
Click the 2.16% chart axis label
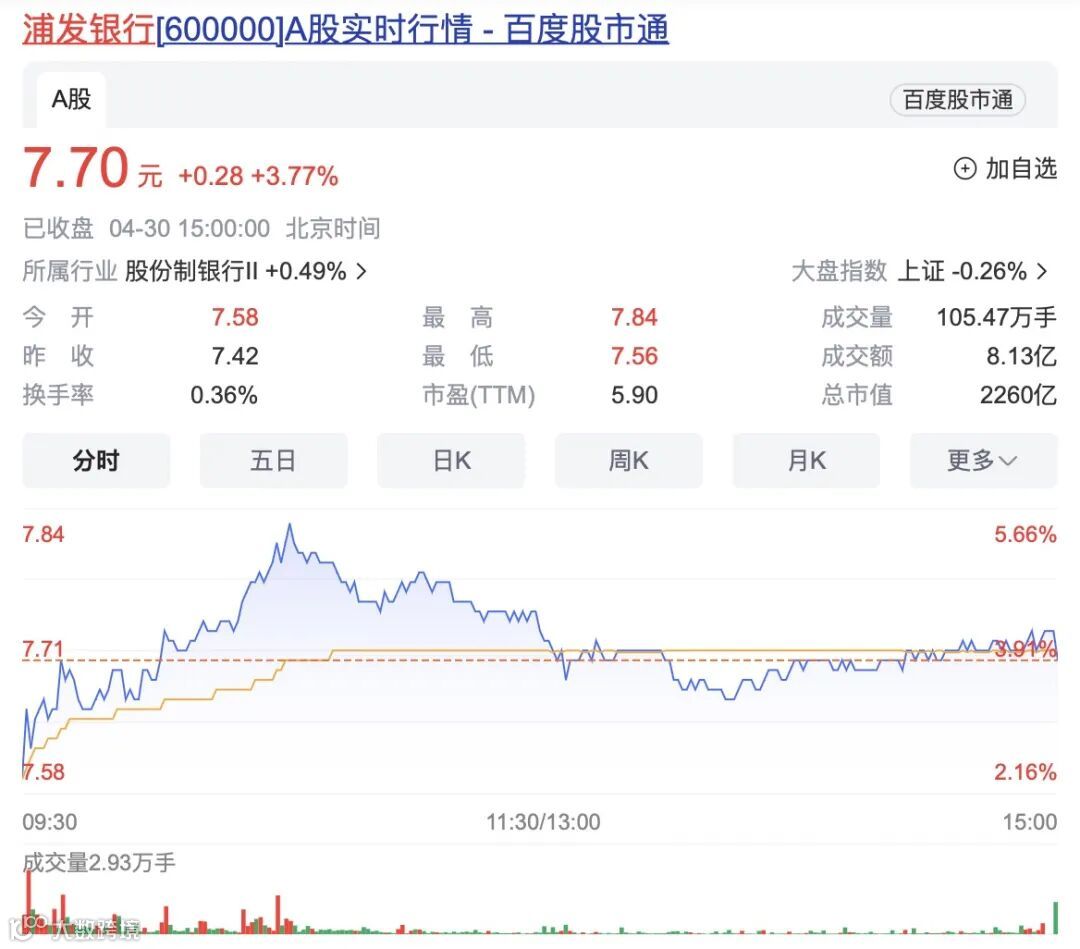1025,772
